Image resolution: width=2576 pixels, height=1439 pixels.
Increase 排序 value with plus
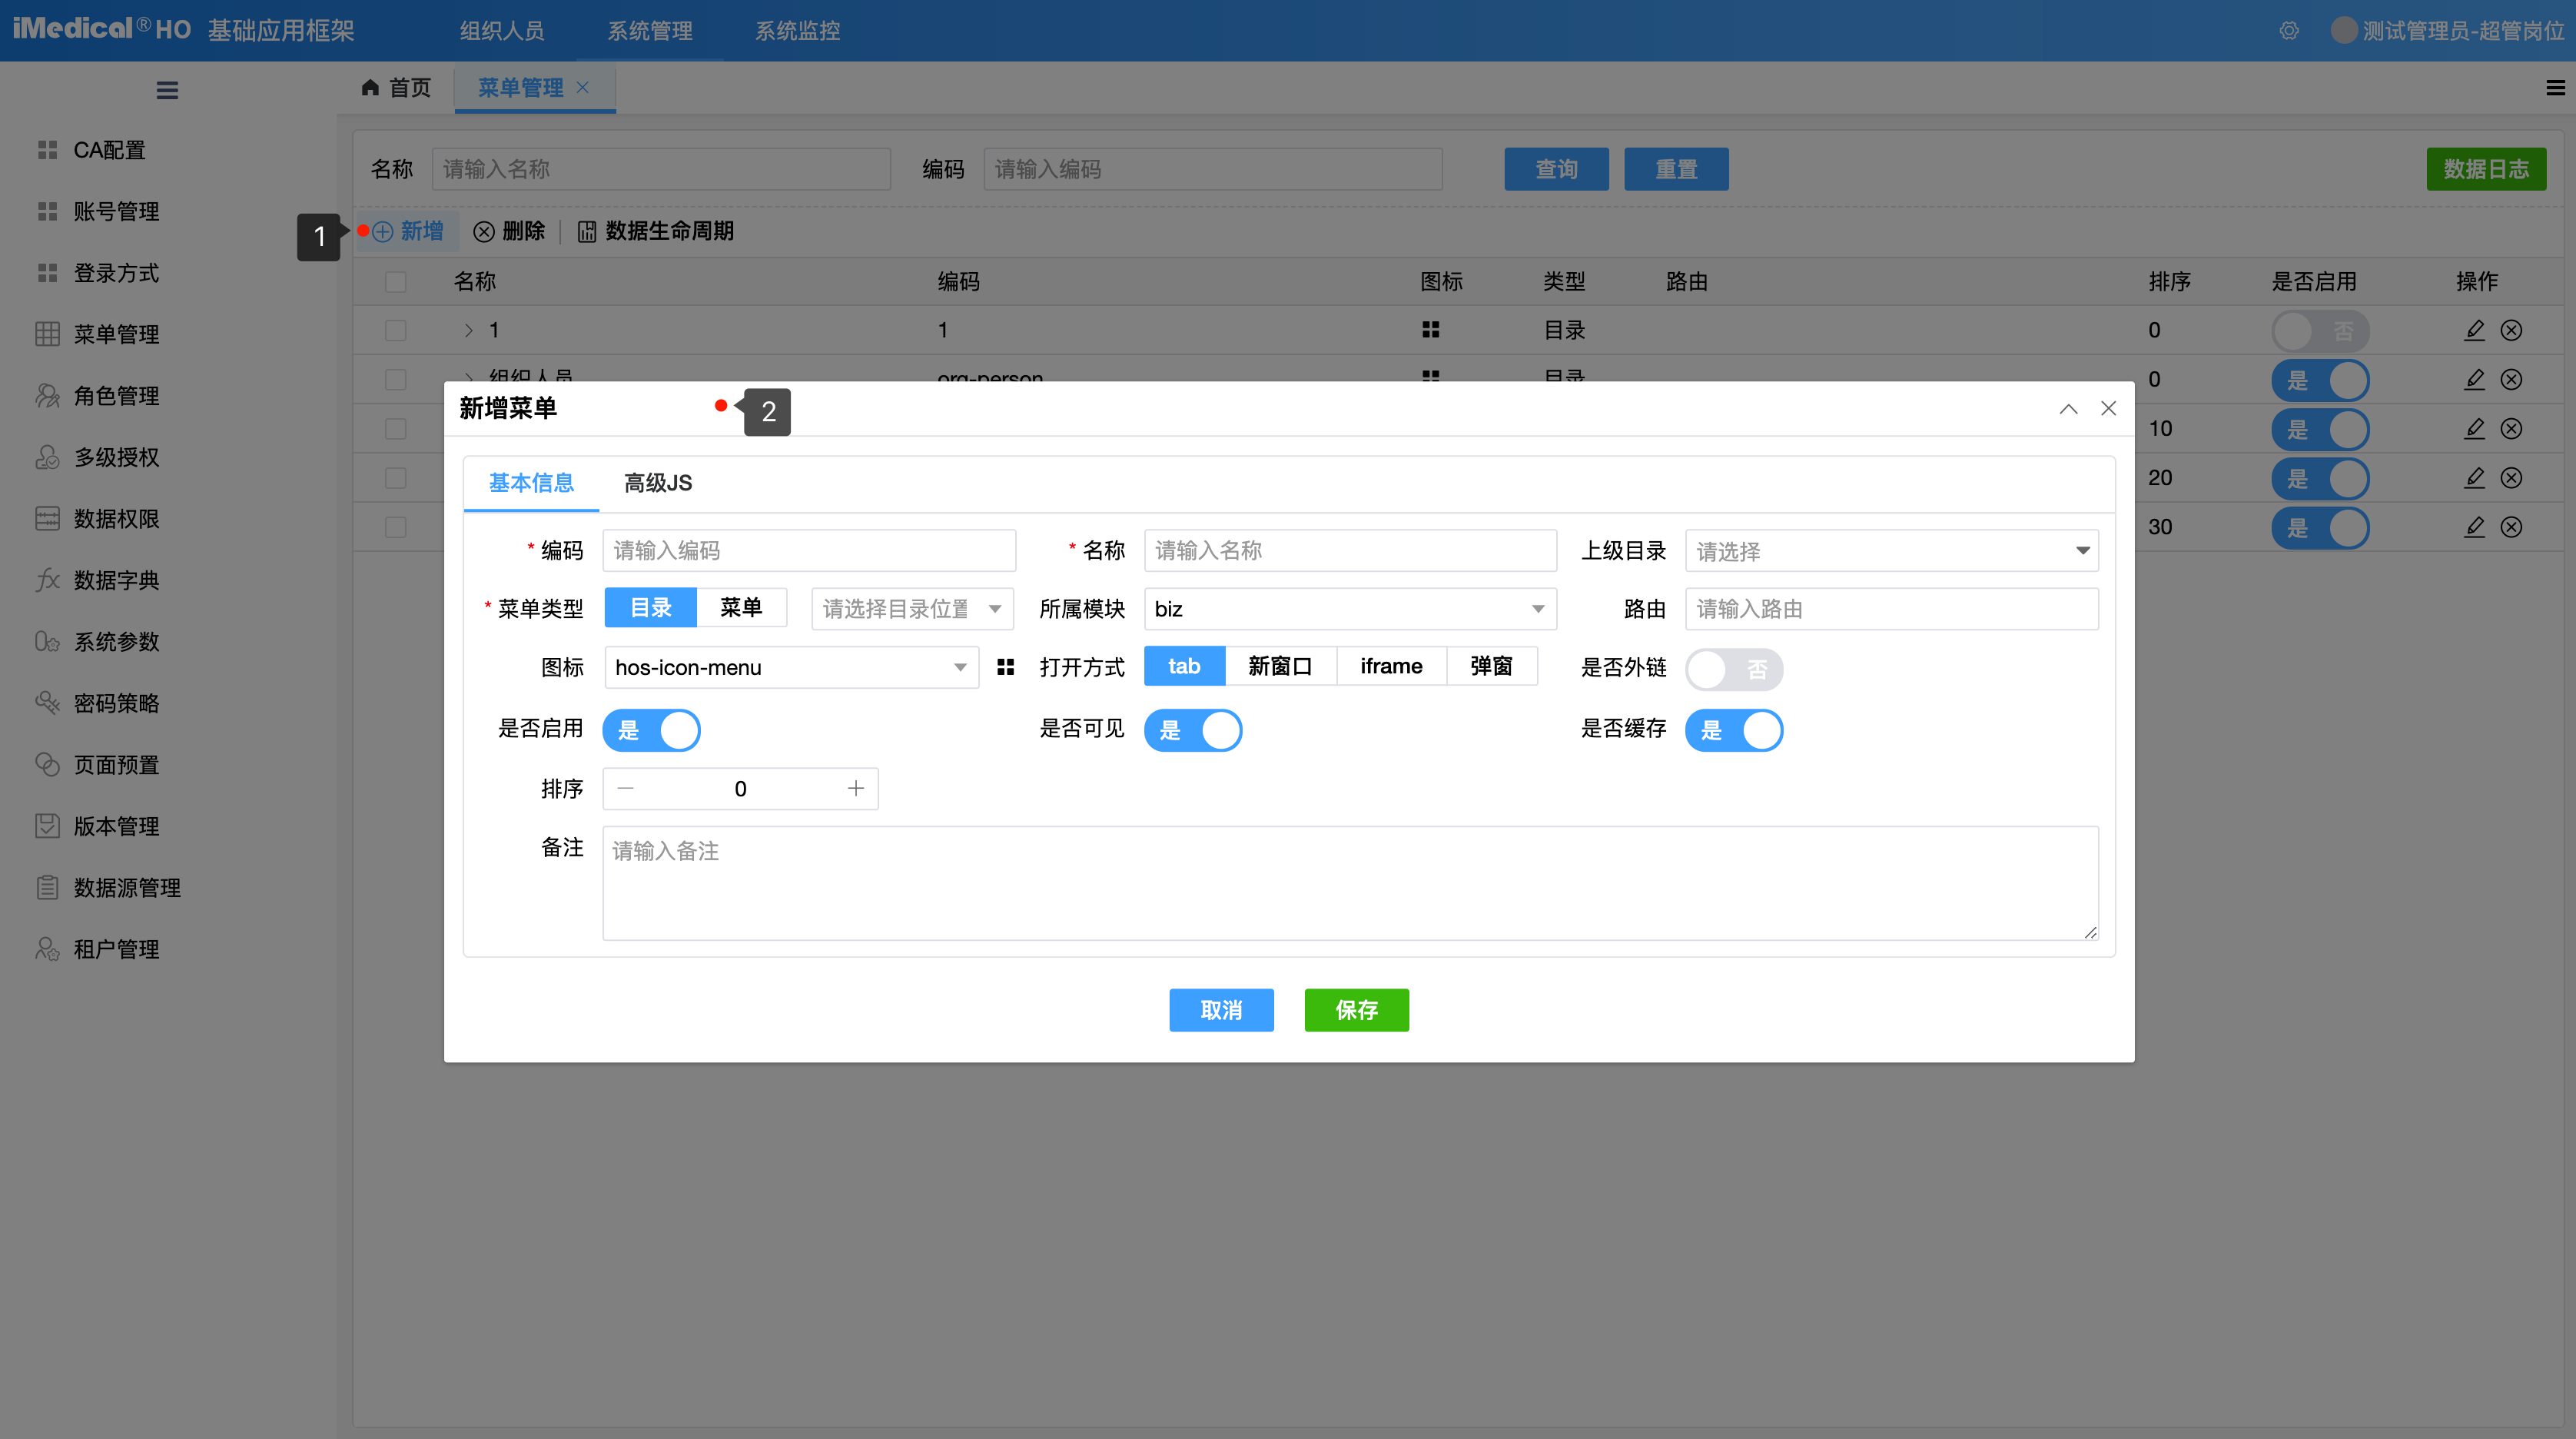click(856, 789)
